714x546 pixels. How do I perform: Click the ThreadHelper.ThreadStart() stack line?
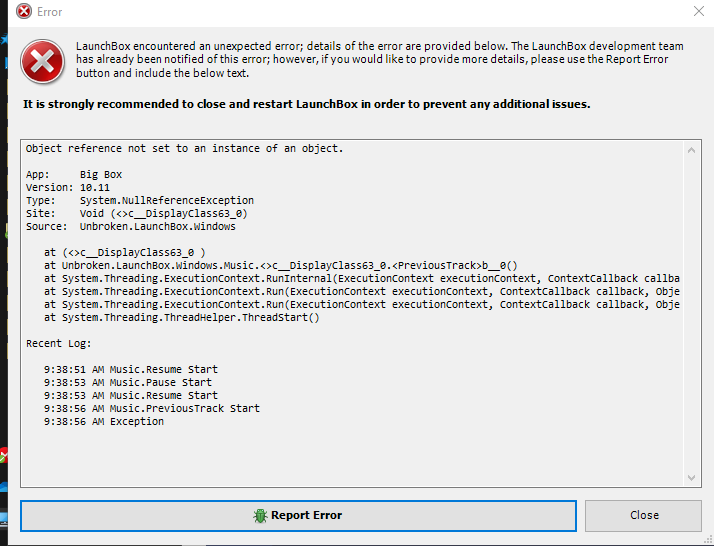(x=182, y=317)
